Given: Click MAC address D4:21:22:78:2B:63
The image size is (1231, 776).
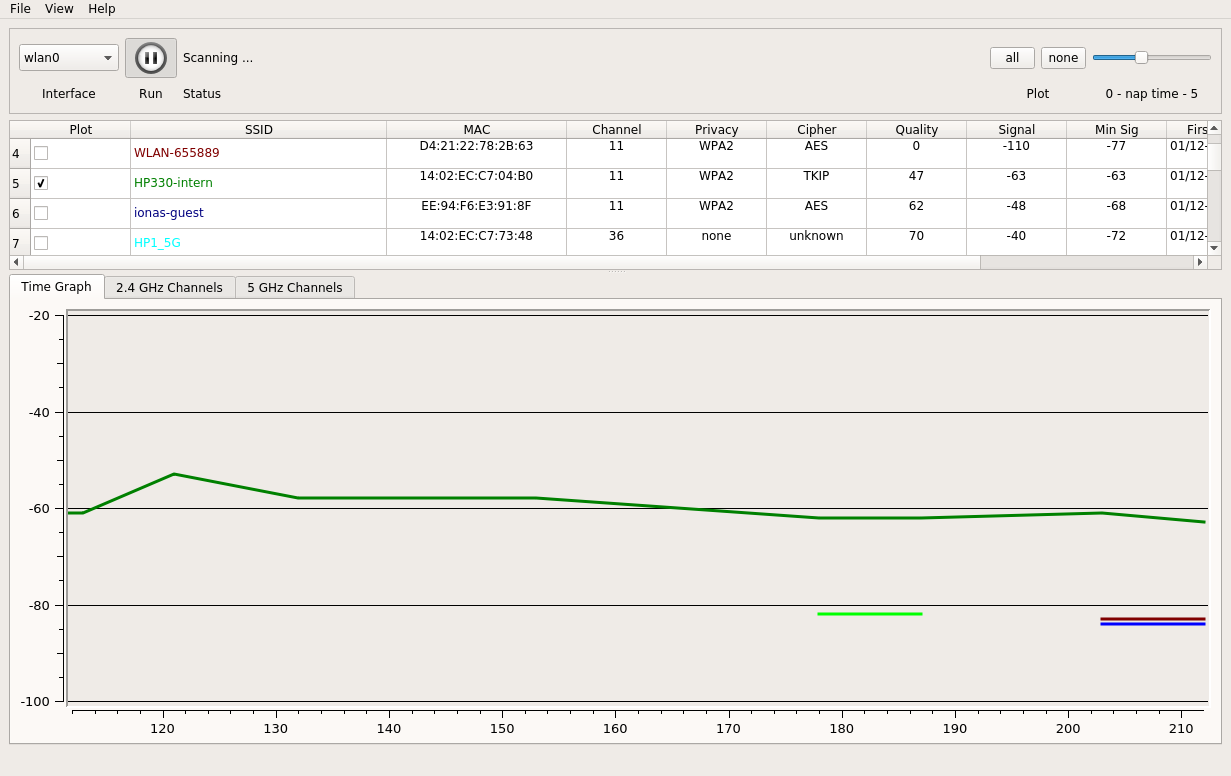Looking at the screenshot, I should click(477, 146).
